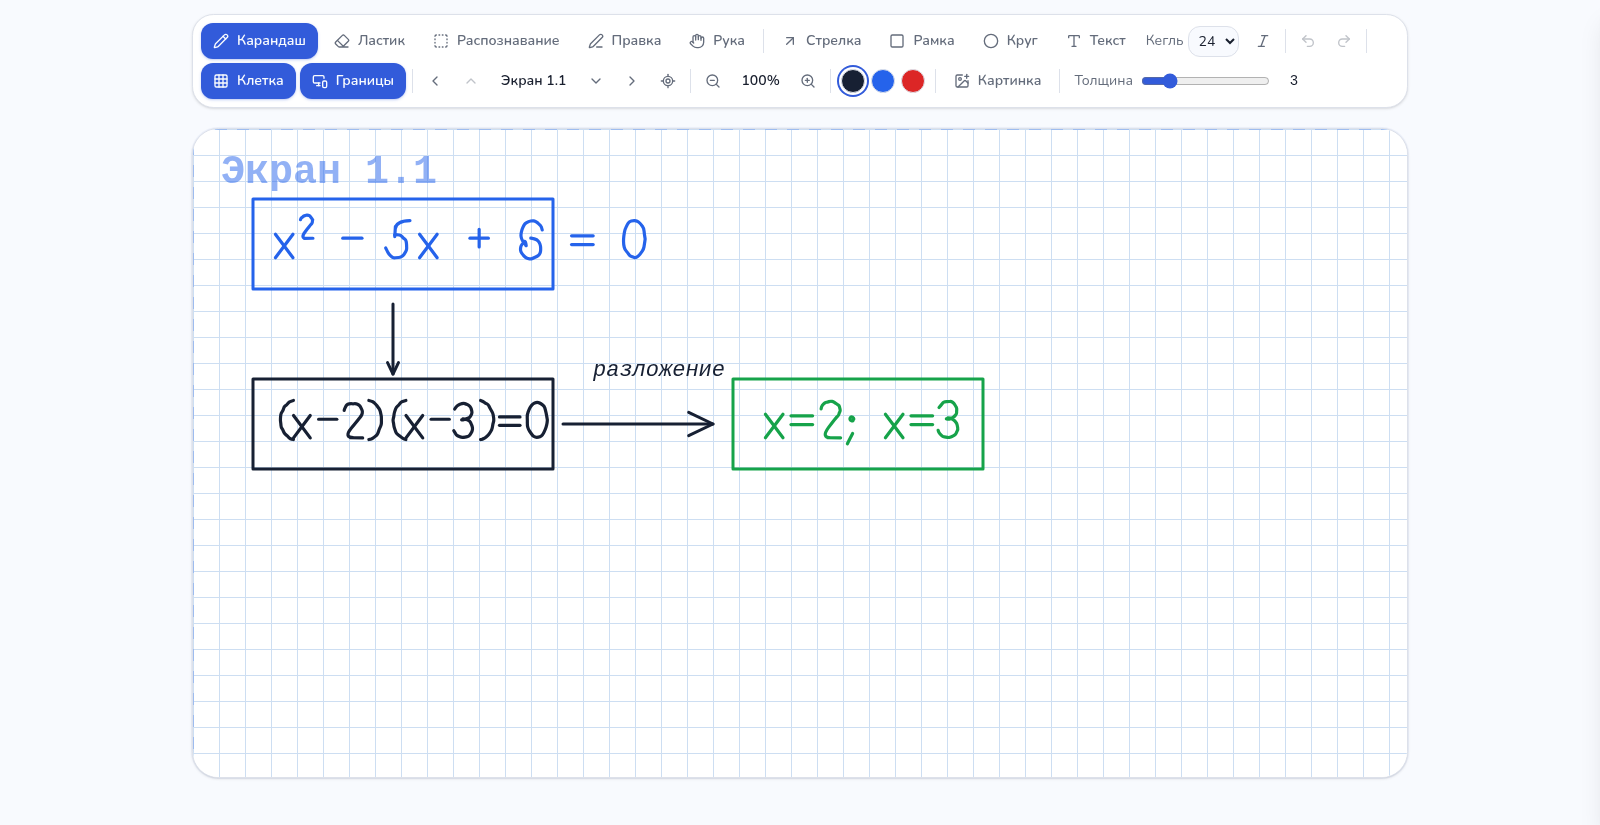
Task: Choose the Правка edit tool
Action: (x=624, y=41)
